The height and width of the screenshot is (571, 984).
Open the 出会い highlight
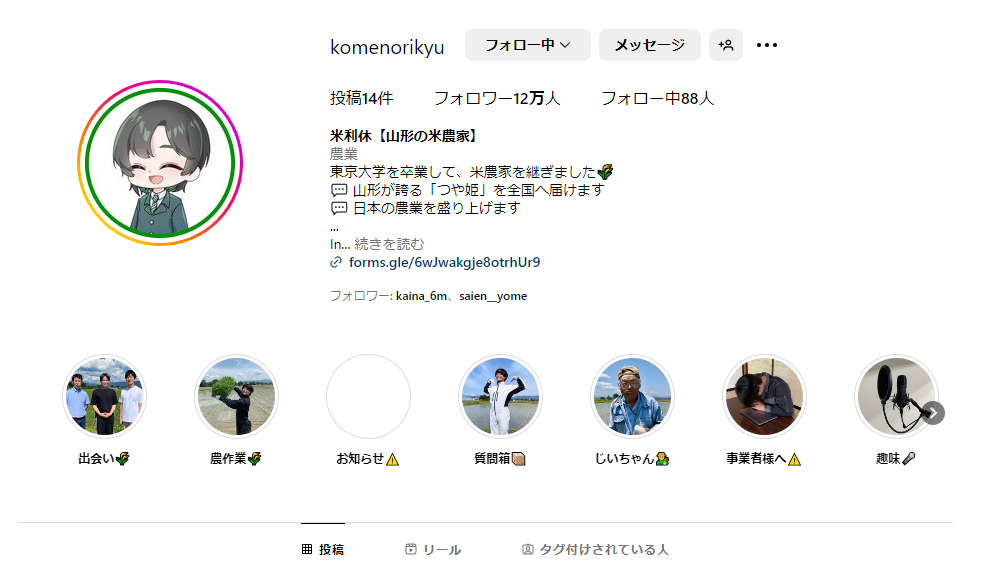point(104,397)
